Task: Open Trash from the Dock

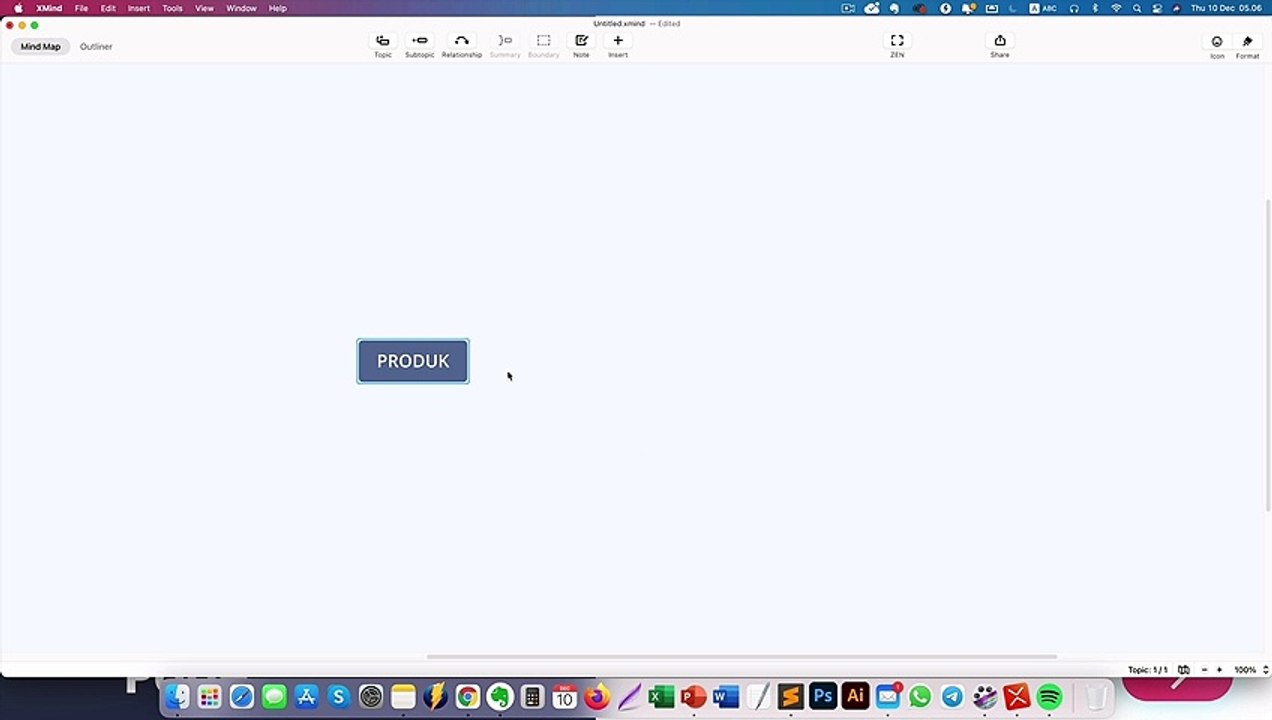Action: pos(1097,697)
